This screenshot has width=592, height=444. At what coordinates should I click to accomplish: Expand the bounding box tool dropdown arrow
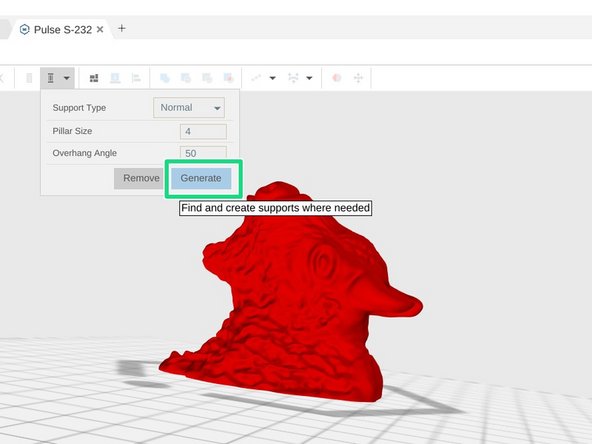pyautogui.click(x=309, y=78)
